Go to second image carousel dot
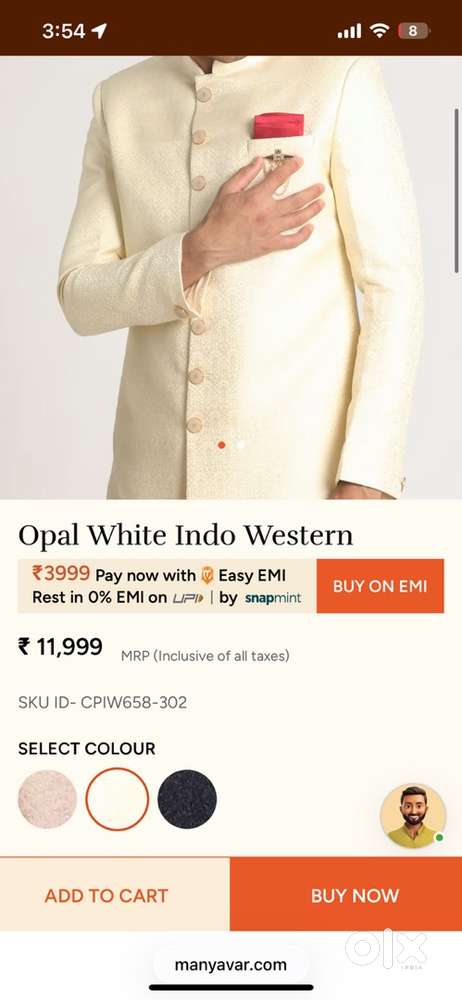This screenshot has height=1000, width=462. point(240,445)
